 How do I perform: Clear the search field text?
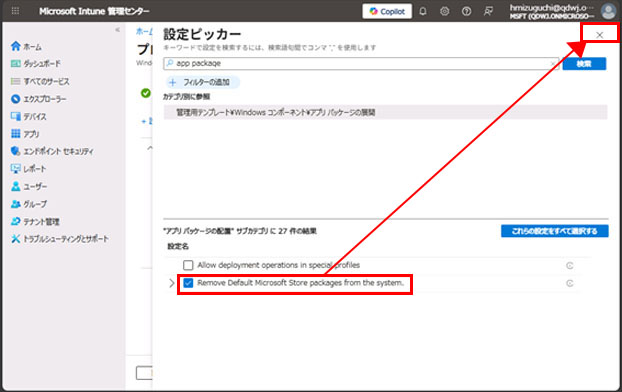tap(553, 64)
